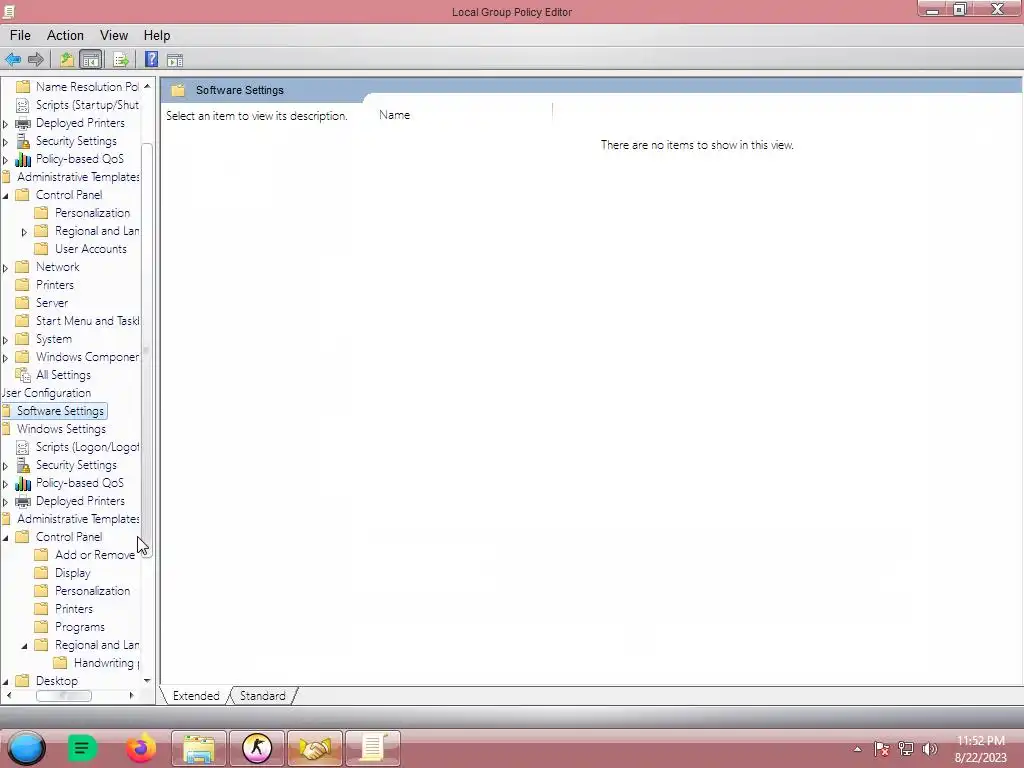This screenshot has width=1024, height=768.
Task: Toggle the Show/Hide Action Pane icon
Action: pos(174,60)
